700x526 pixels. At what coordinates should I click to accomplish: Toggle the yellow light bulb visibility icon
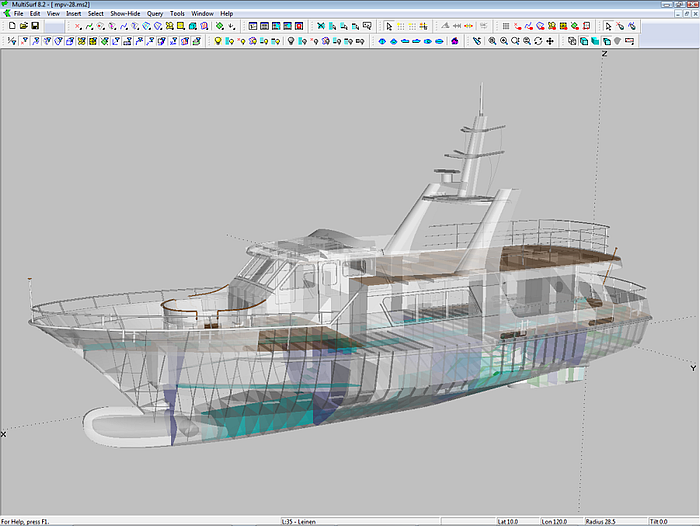218,41
